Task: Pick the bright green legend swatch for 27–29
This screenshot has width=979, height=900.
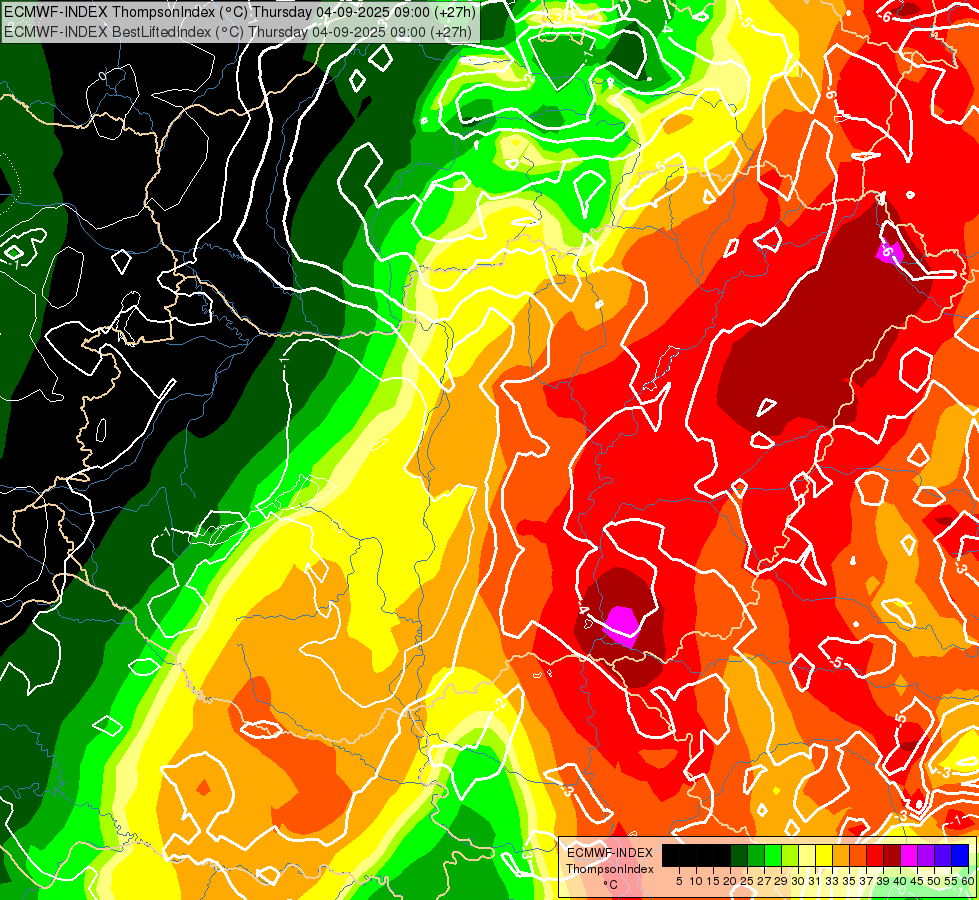Action: [x=773, y=855]
